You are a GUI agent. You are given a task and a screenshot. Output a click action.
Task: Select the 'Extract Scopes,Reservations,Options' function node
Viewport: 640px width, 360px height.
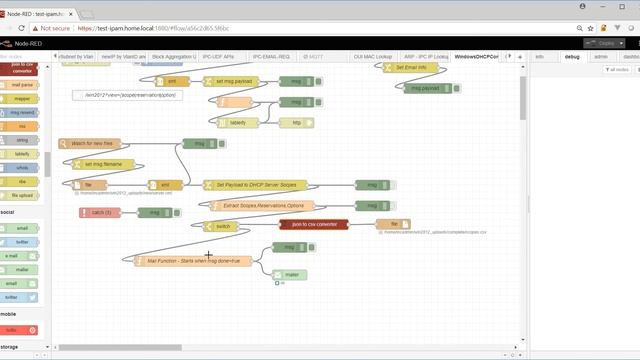click(x=262, y=206)
